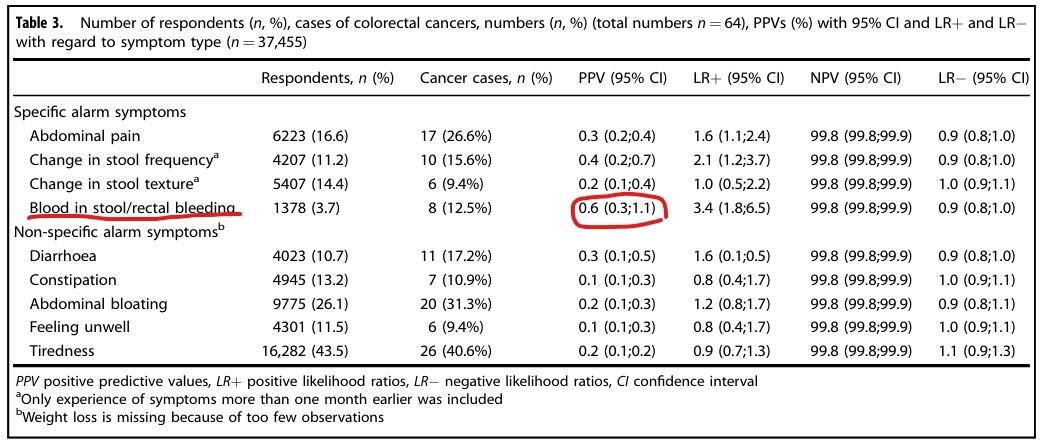This screenshot has width=1047, height=441.
Task: Select the LR+ value 3.4 (1.8;6.5)
Action: point(738,208)
